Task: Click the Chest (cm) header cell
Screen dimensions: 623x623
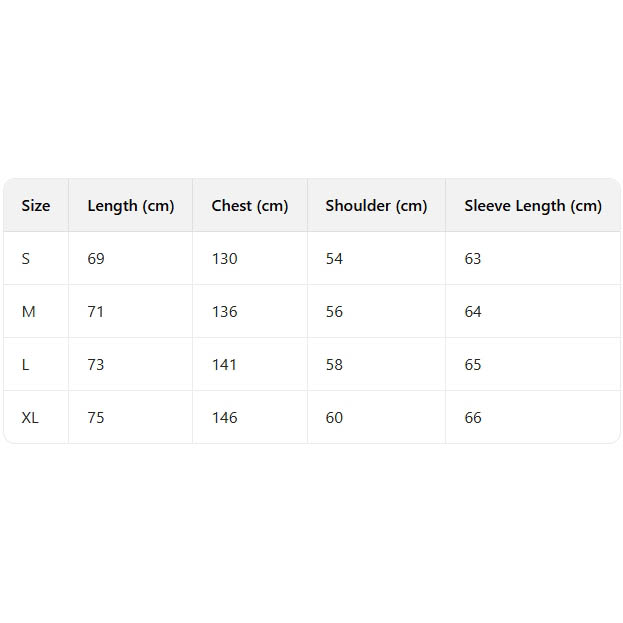Action: coord(250,206)
